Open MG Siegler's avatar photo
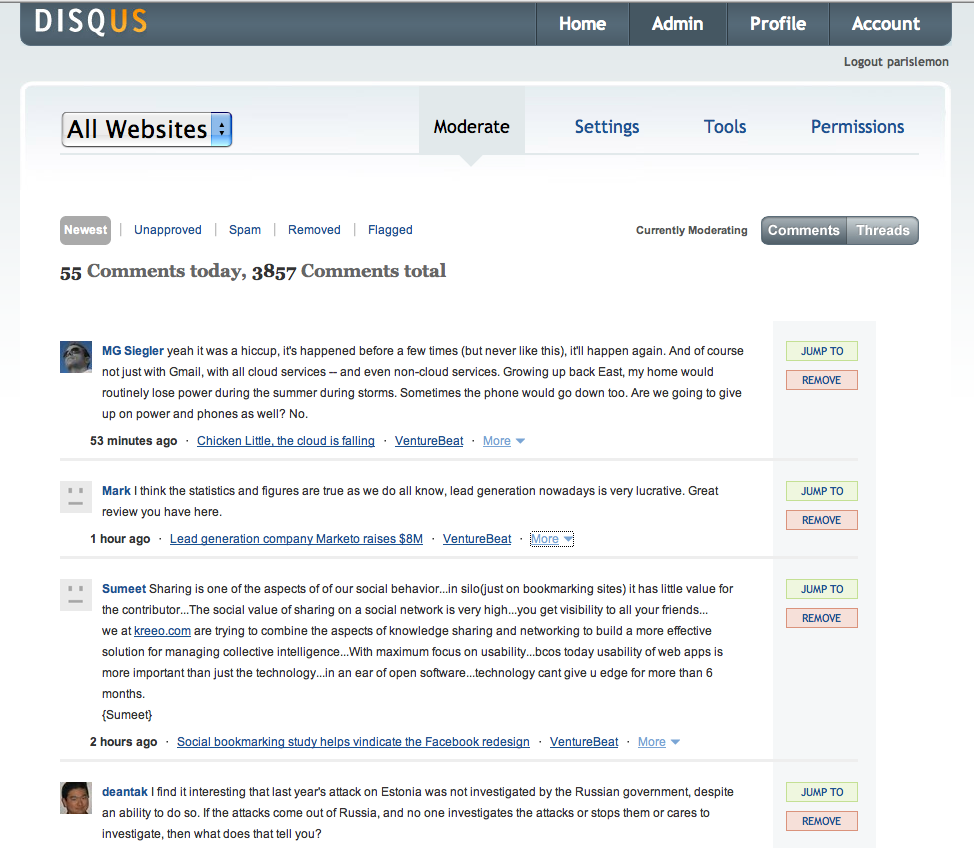974x848 pixels. point(76,357)
